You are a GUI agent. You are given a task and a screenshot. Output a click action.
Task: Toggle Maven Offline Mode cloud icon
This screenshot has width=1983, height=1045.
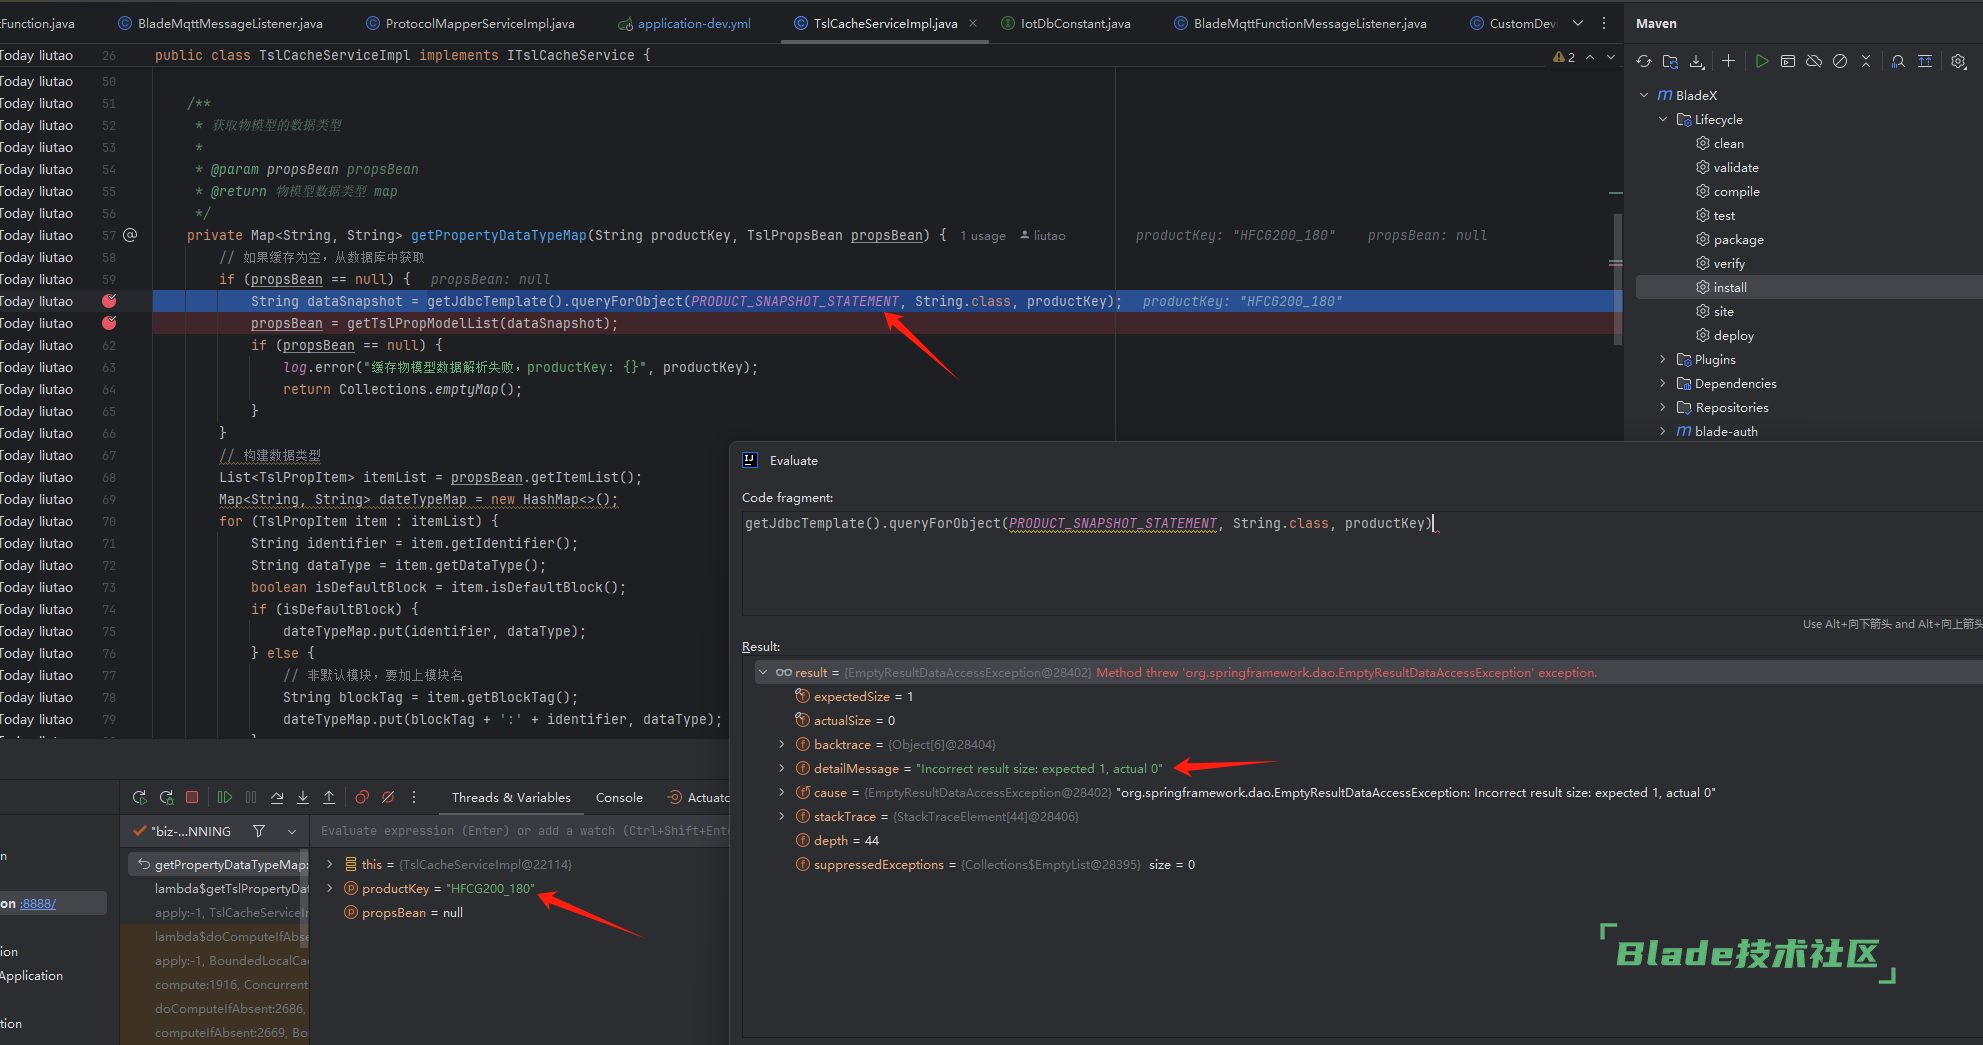1814,61
